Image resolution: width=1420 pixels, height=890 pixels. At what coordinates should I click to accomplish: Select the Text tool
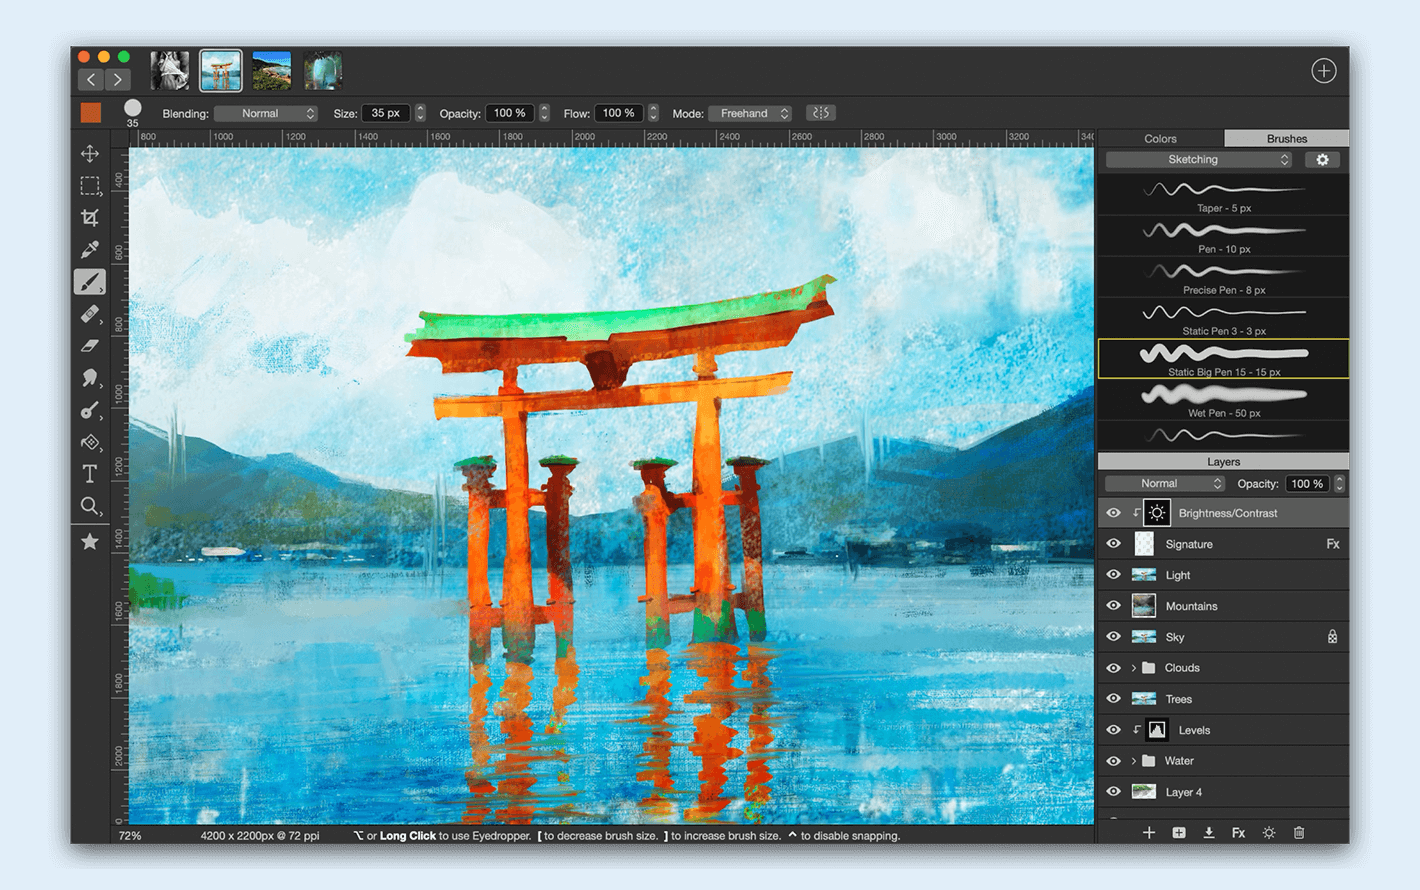(x=90, y=474)
